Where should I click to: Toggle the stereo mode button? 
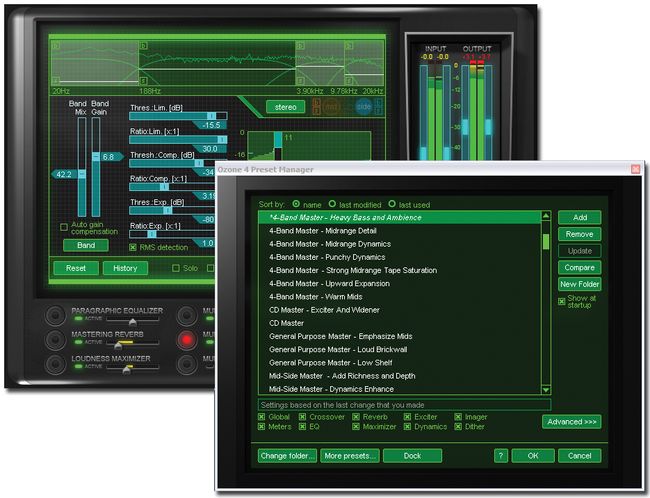click(x=286, y=107)
